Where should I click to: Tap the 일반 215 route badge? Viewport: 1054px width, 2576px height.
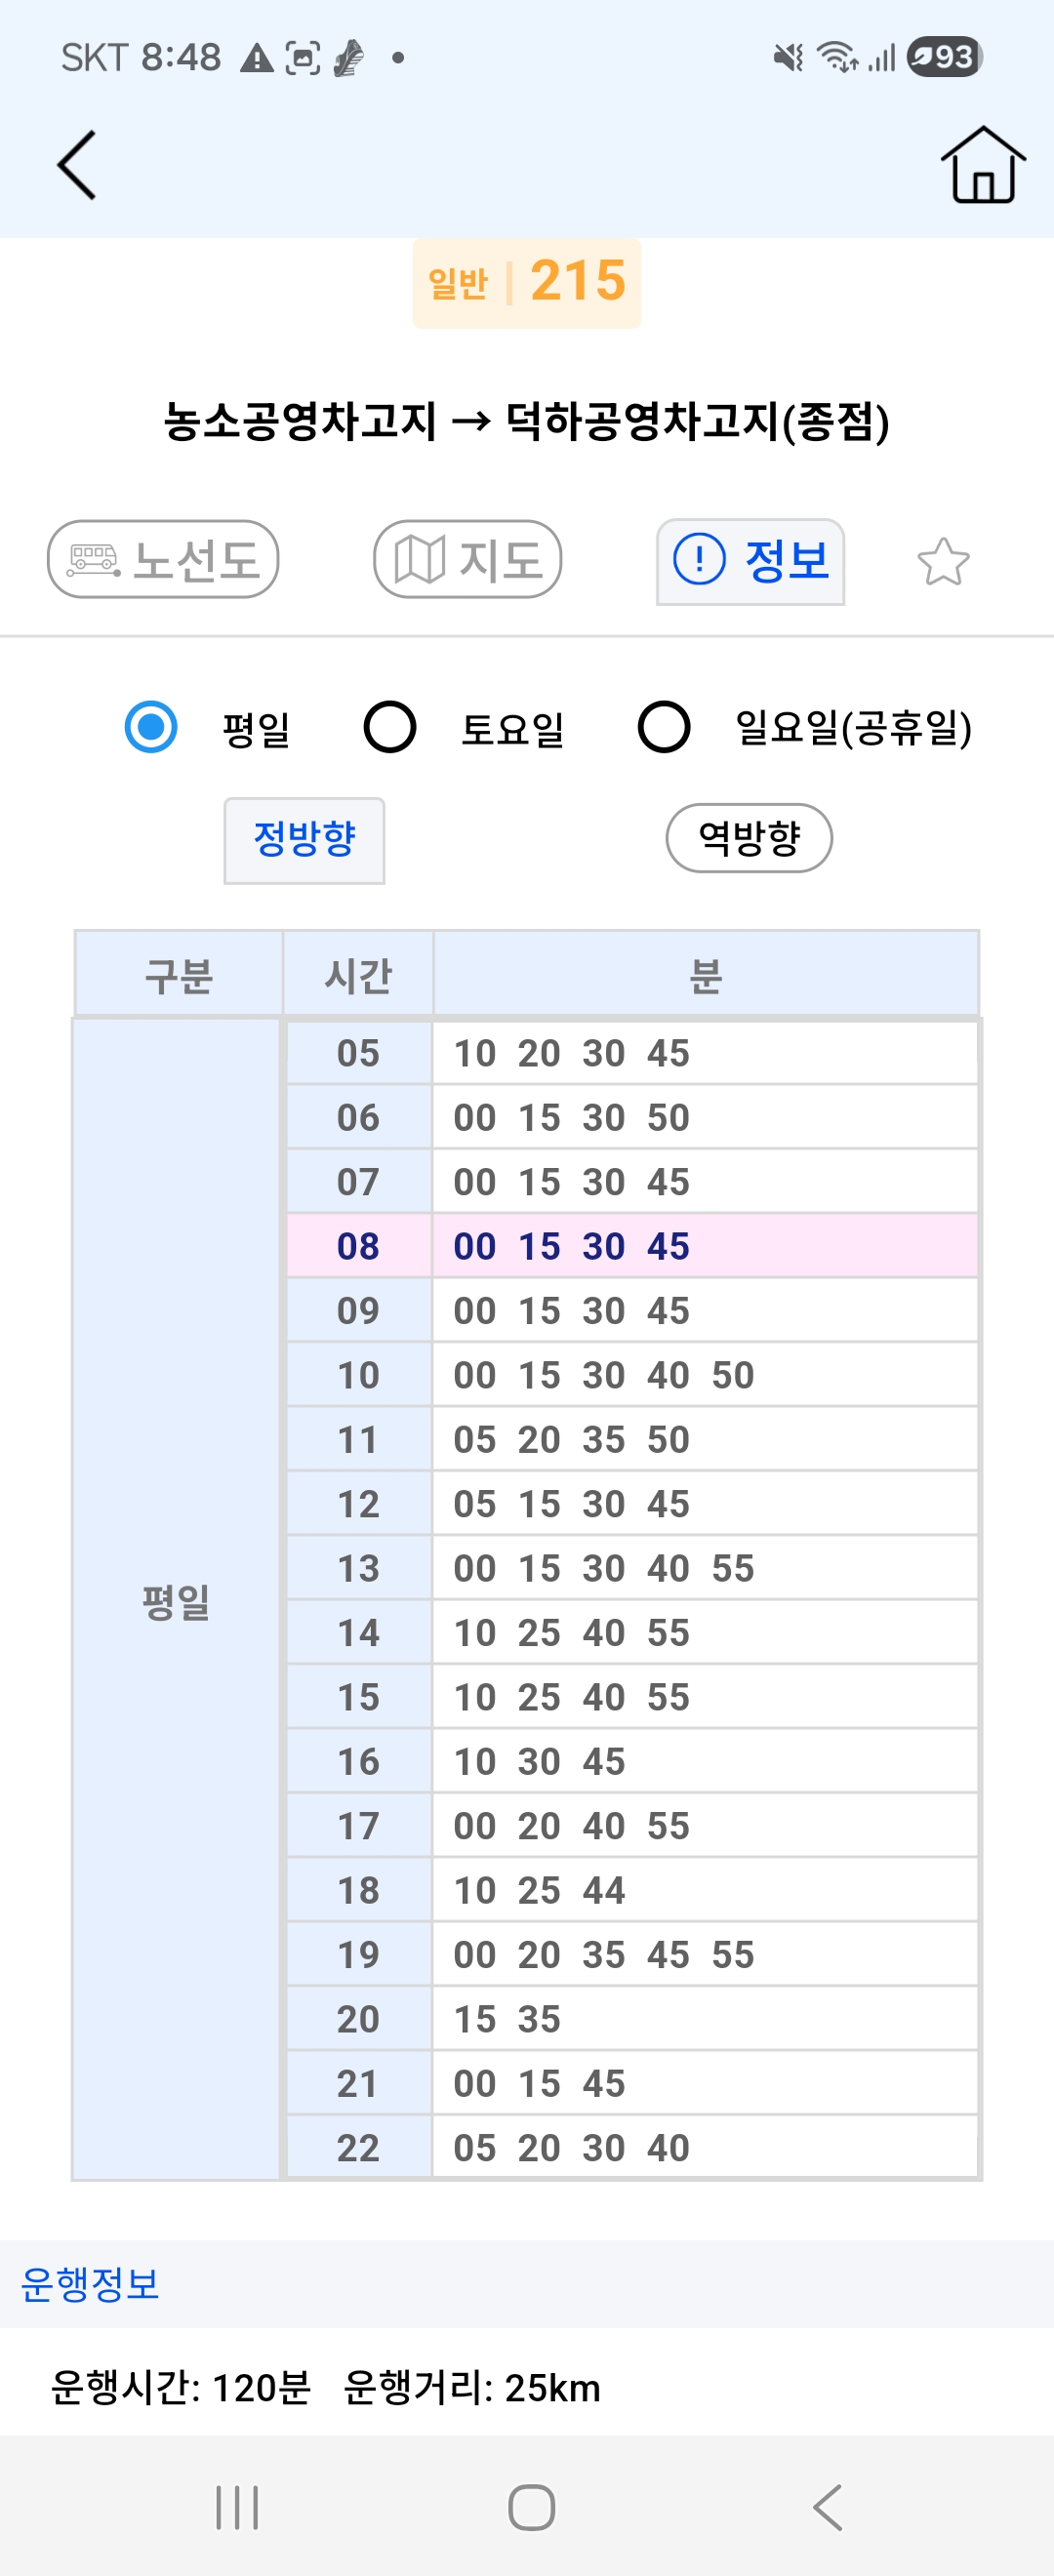click(527, 282)
